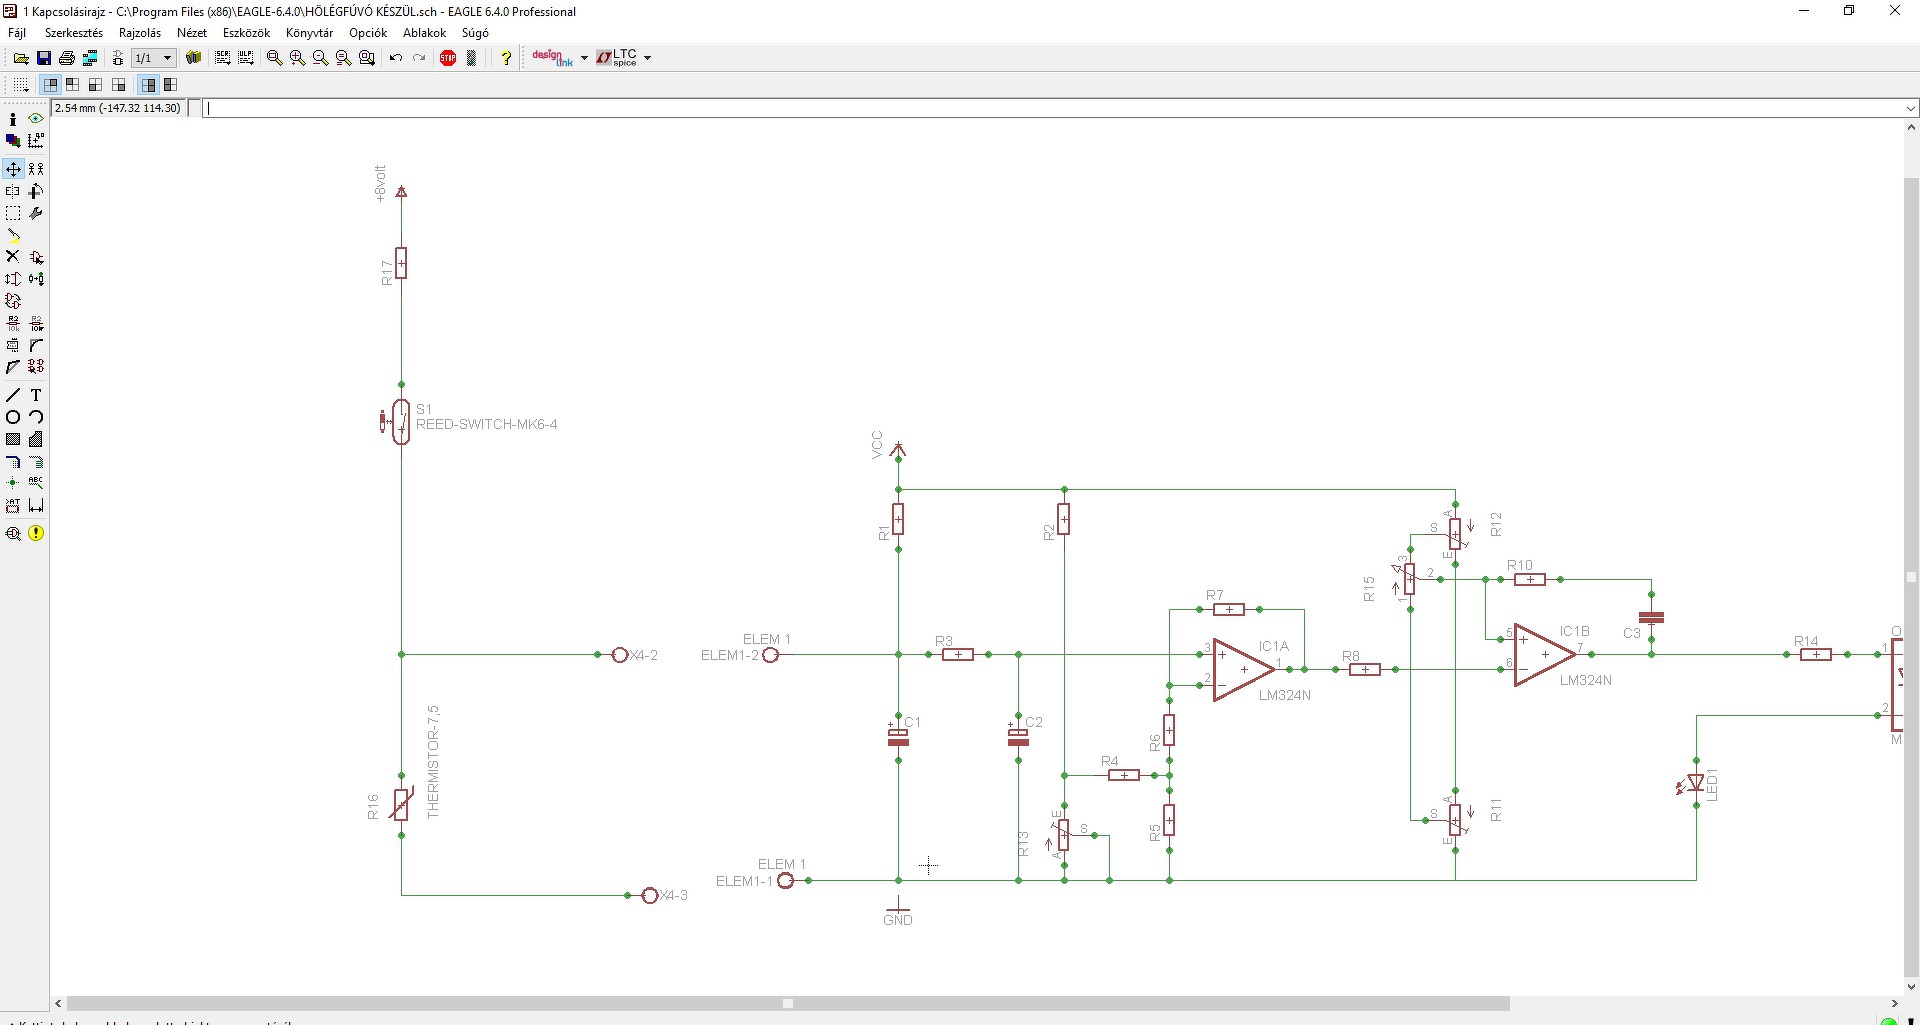
Task: Open the Nézet menu
Action: (192, 33)
